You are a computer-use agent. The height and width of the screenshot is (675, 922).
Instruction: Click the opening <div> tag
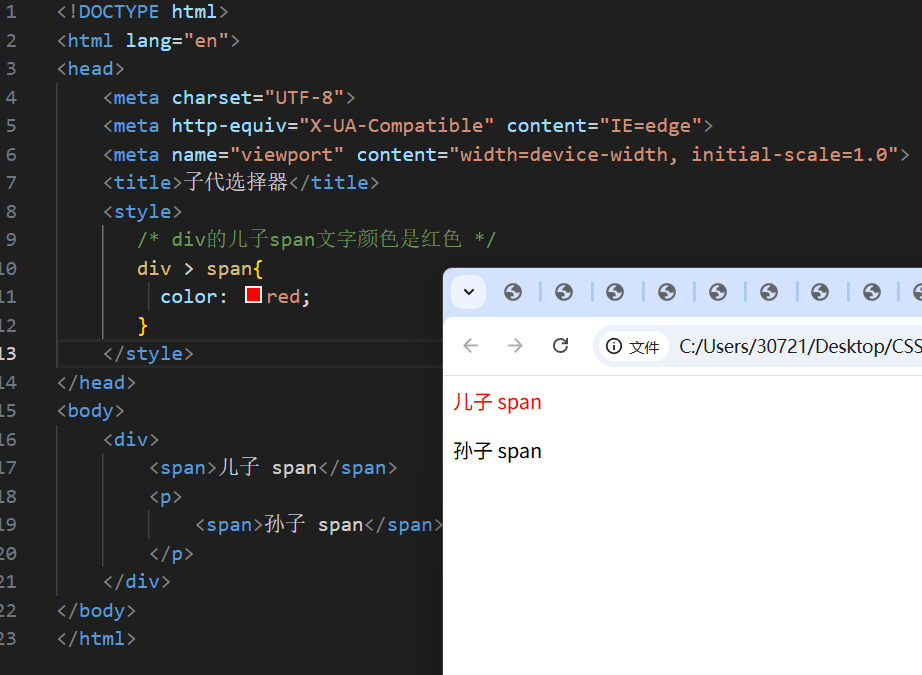click(x=131, y=439)
